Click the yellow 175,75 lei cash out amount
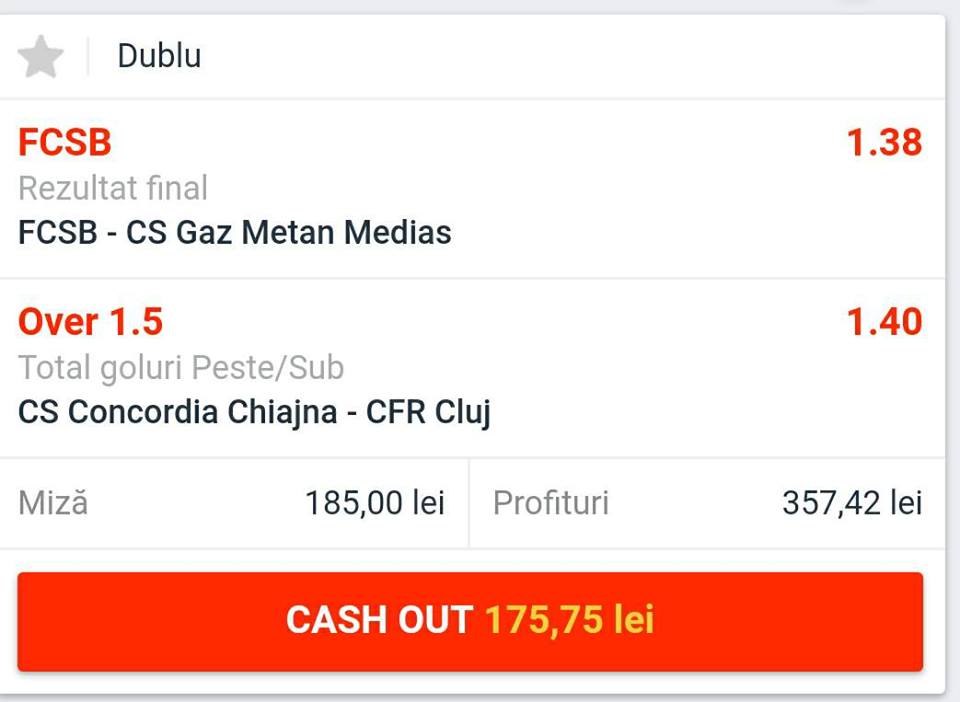This screenshot has height=702, width=960. [570, 619]
